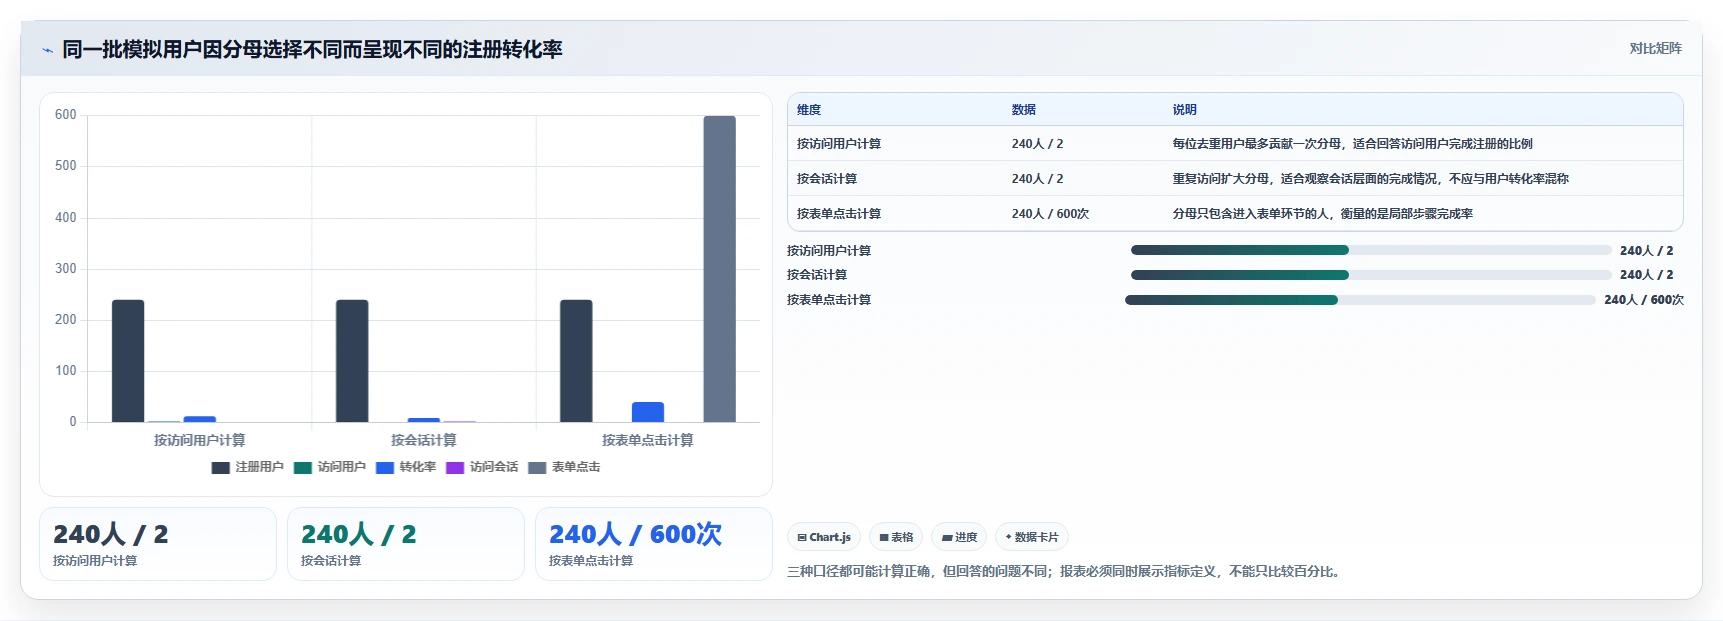Toggle the 注册用户 legend color box
Image resolution: width=1723 pixels, height=621 pixels.
click(x=221, y=468)
